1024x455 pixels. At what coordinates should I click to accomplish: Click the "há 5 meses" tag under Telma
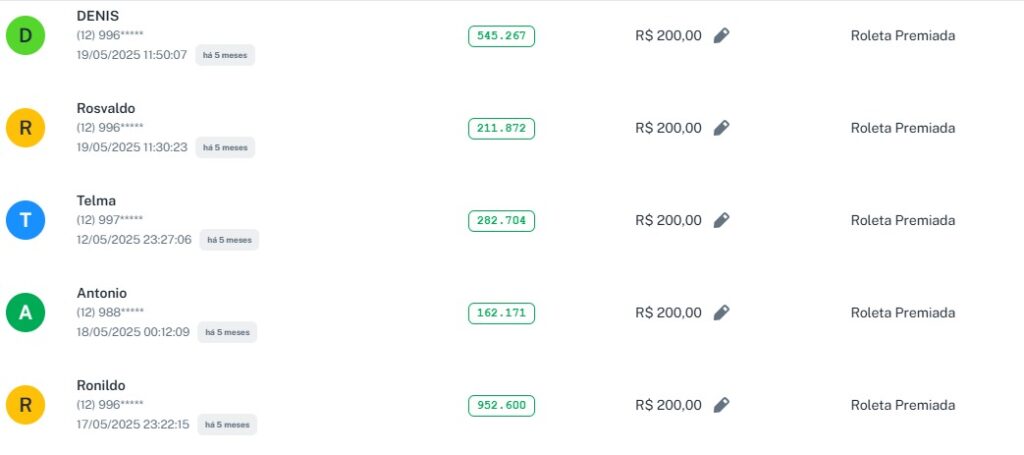229,240
